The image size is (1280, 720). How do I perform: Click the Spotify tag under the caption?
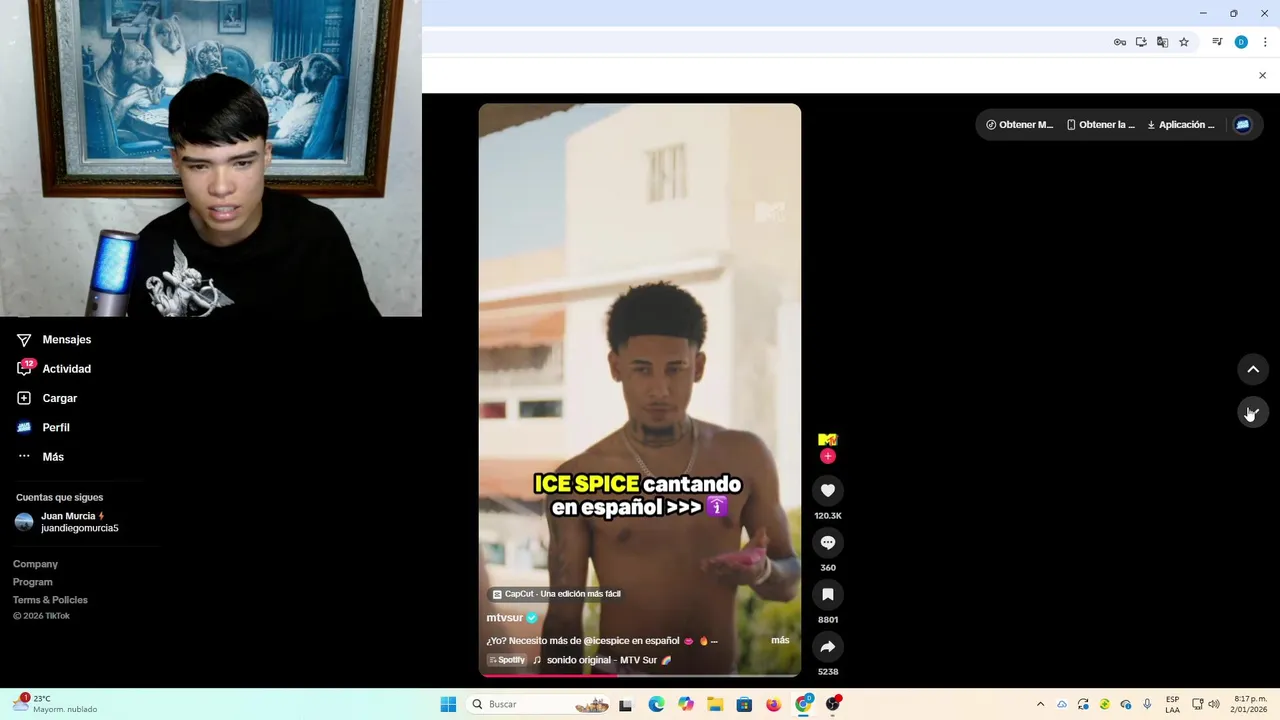(x=507, y=660)
